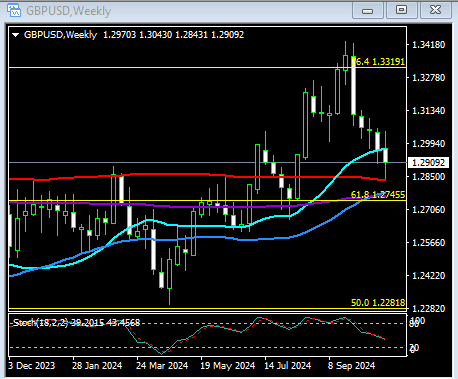Close the GBPUSD,Weekly chart window
Viewport: 458px width, 379px height.
(x=435, y=10)
